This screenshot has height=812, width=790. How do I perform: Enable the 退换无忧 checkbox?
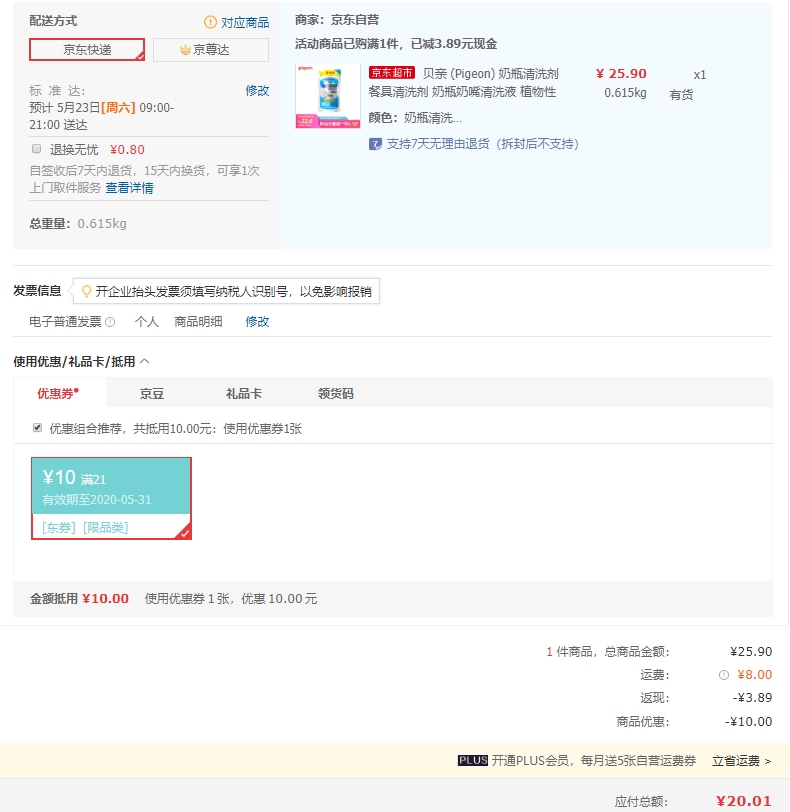point(36,149)
